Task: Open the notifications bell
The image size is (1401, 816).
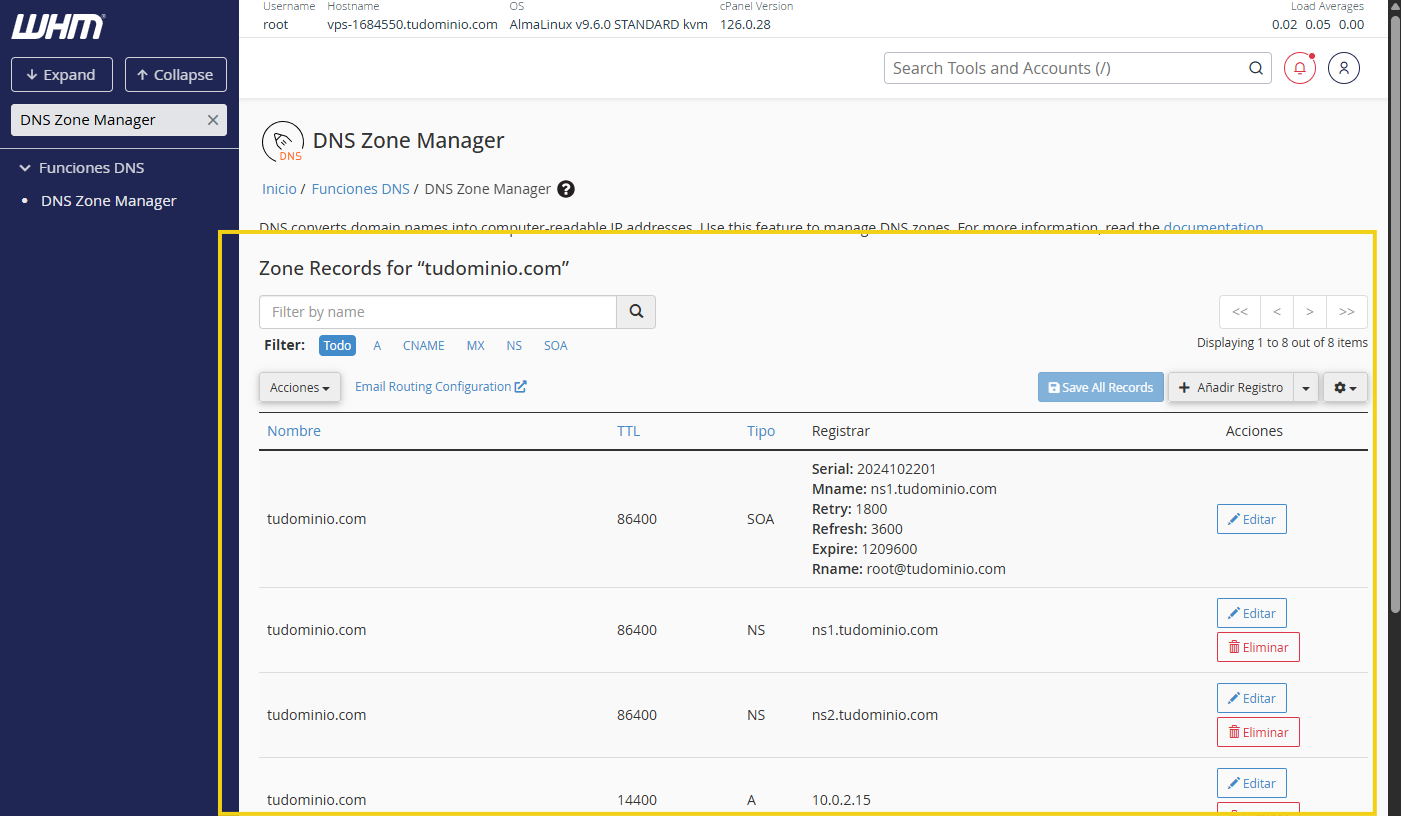Action: (x=1299, y=67)
